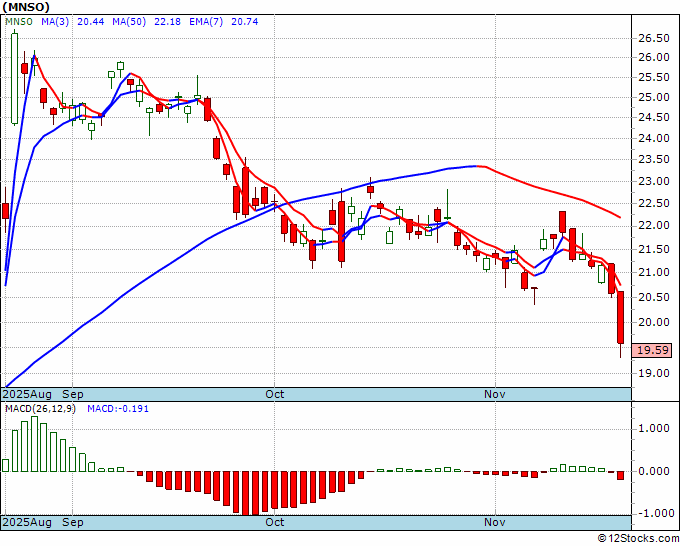Click the 26.00 price axis label
Viewport: 680px width, 546px height.
(654, 57)
